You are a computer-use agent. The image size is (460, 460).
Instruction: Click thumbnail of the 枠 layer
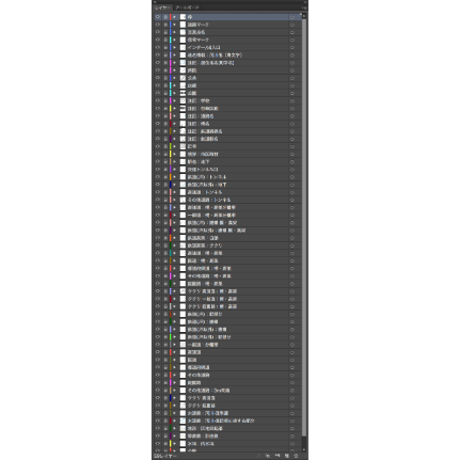coord(183,17)
